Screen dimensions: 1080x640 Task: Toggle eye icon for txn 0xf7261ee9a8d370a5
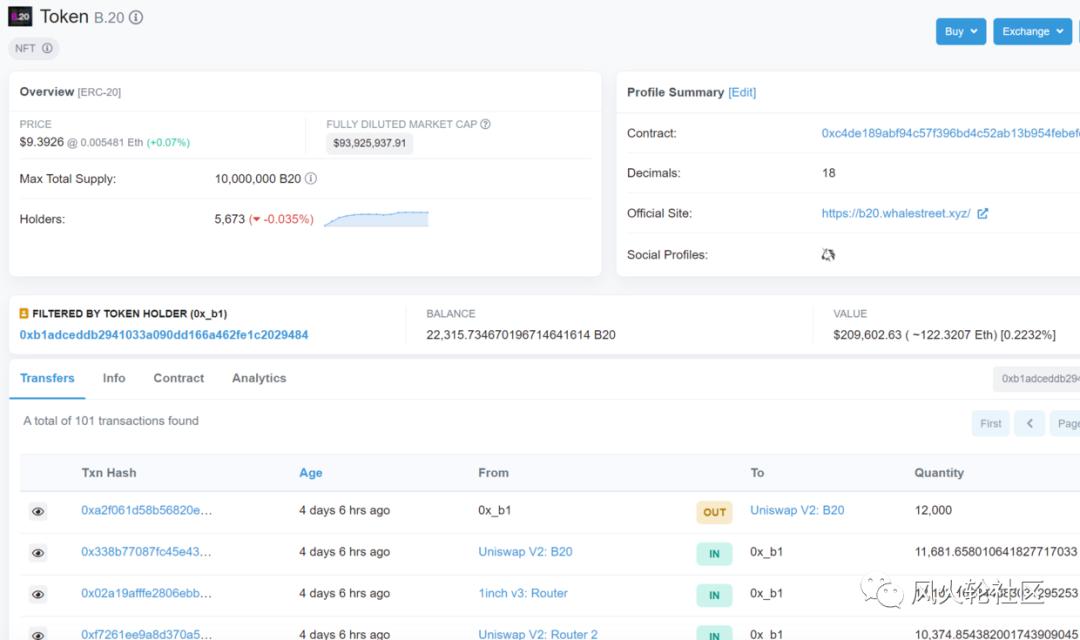coord(39,634)
